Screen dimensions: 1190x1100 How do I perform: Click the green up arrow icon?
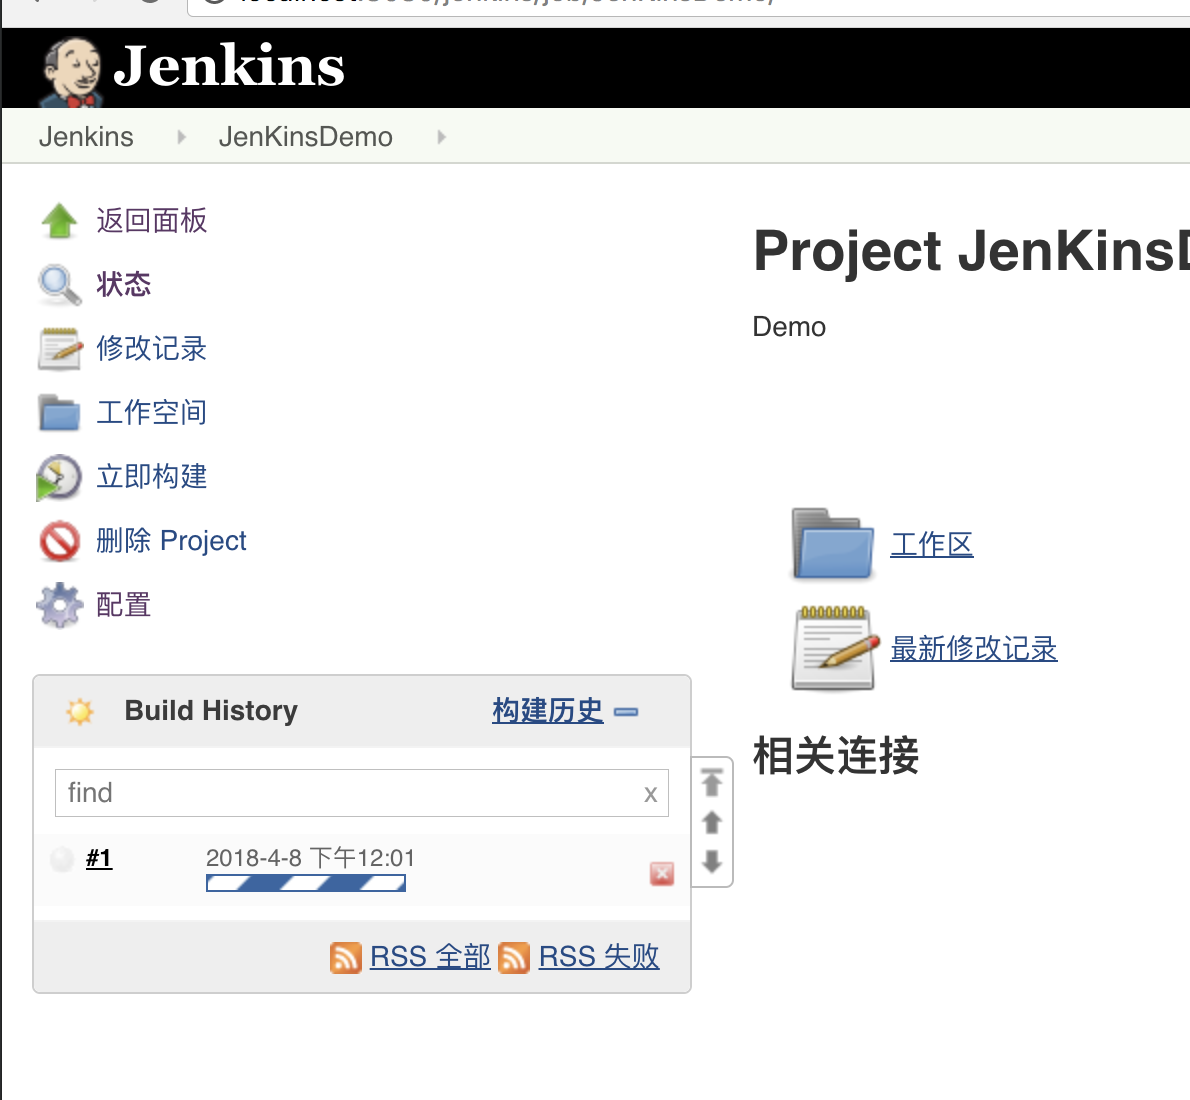click(x=59, y=221)
